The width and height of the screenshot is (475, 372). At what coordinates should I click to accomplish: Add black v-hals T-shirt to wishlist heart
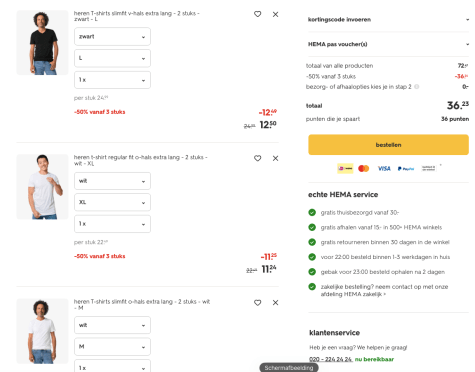[257, 14]
